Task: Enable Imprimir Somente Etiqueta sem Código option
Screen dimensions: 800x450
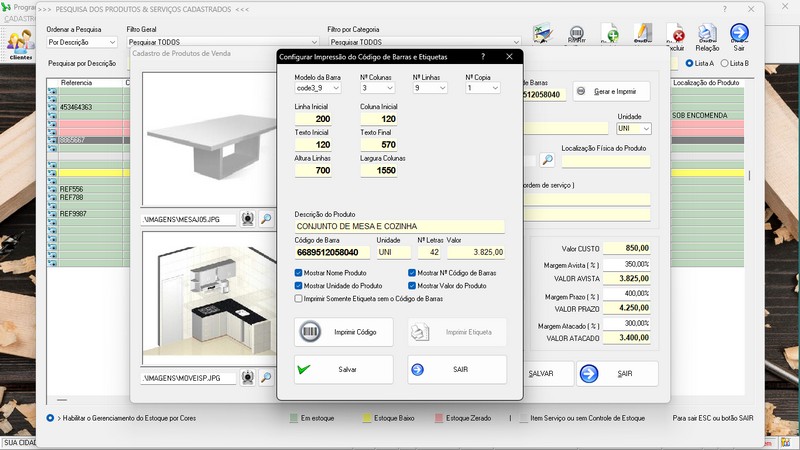Action: tap(299, 298)
